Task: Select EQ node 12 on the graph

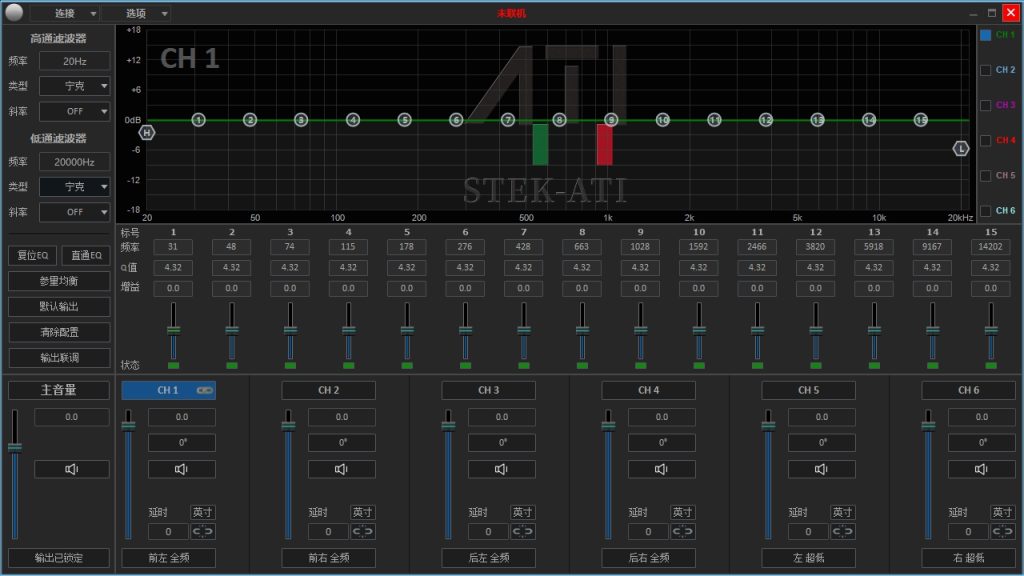Action: point(766,120)
